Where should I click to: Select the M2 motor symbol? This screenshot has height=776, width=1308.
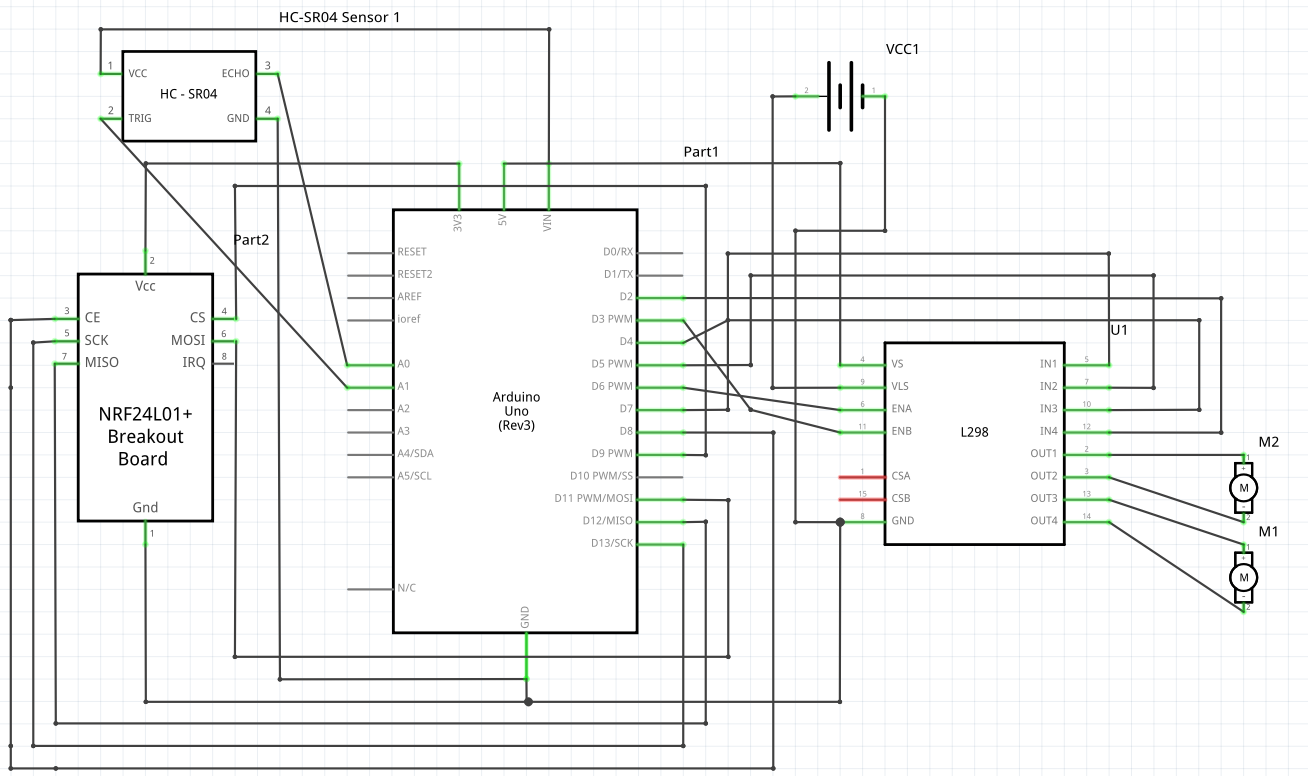coord(1244,487)
